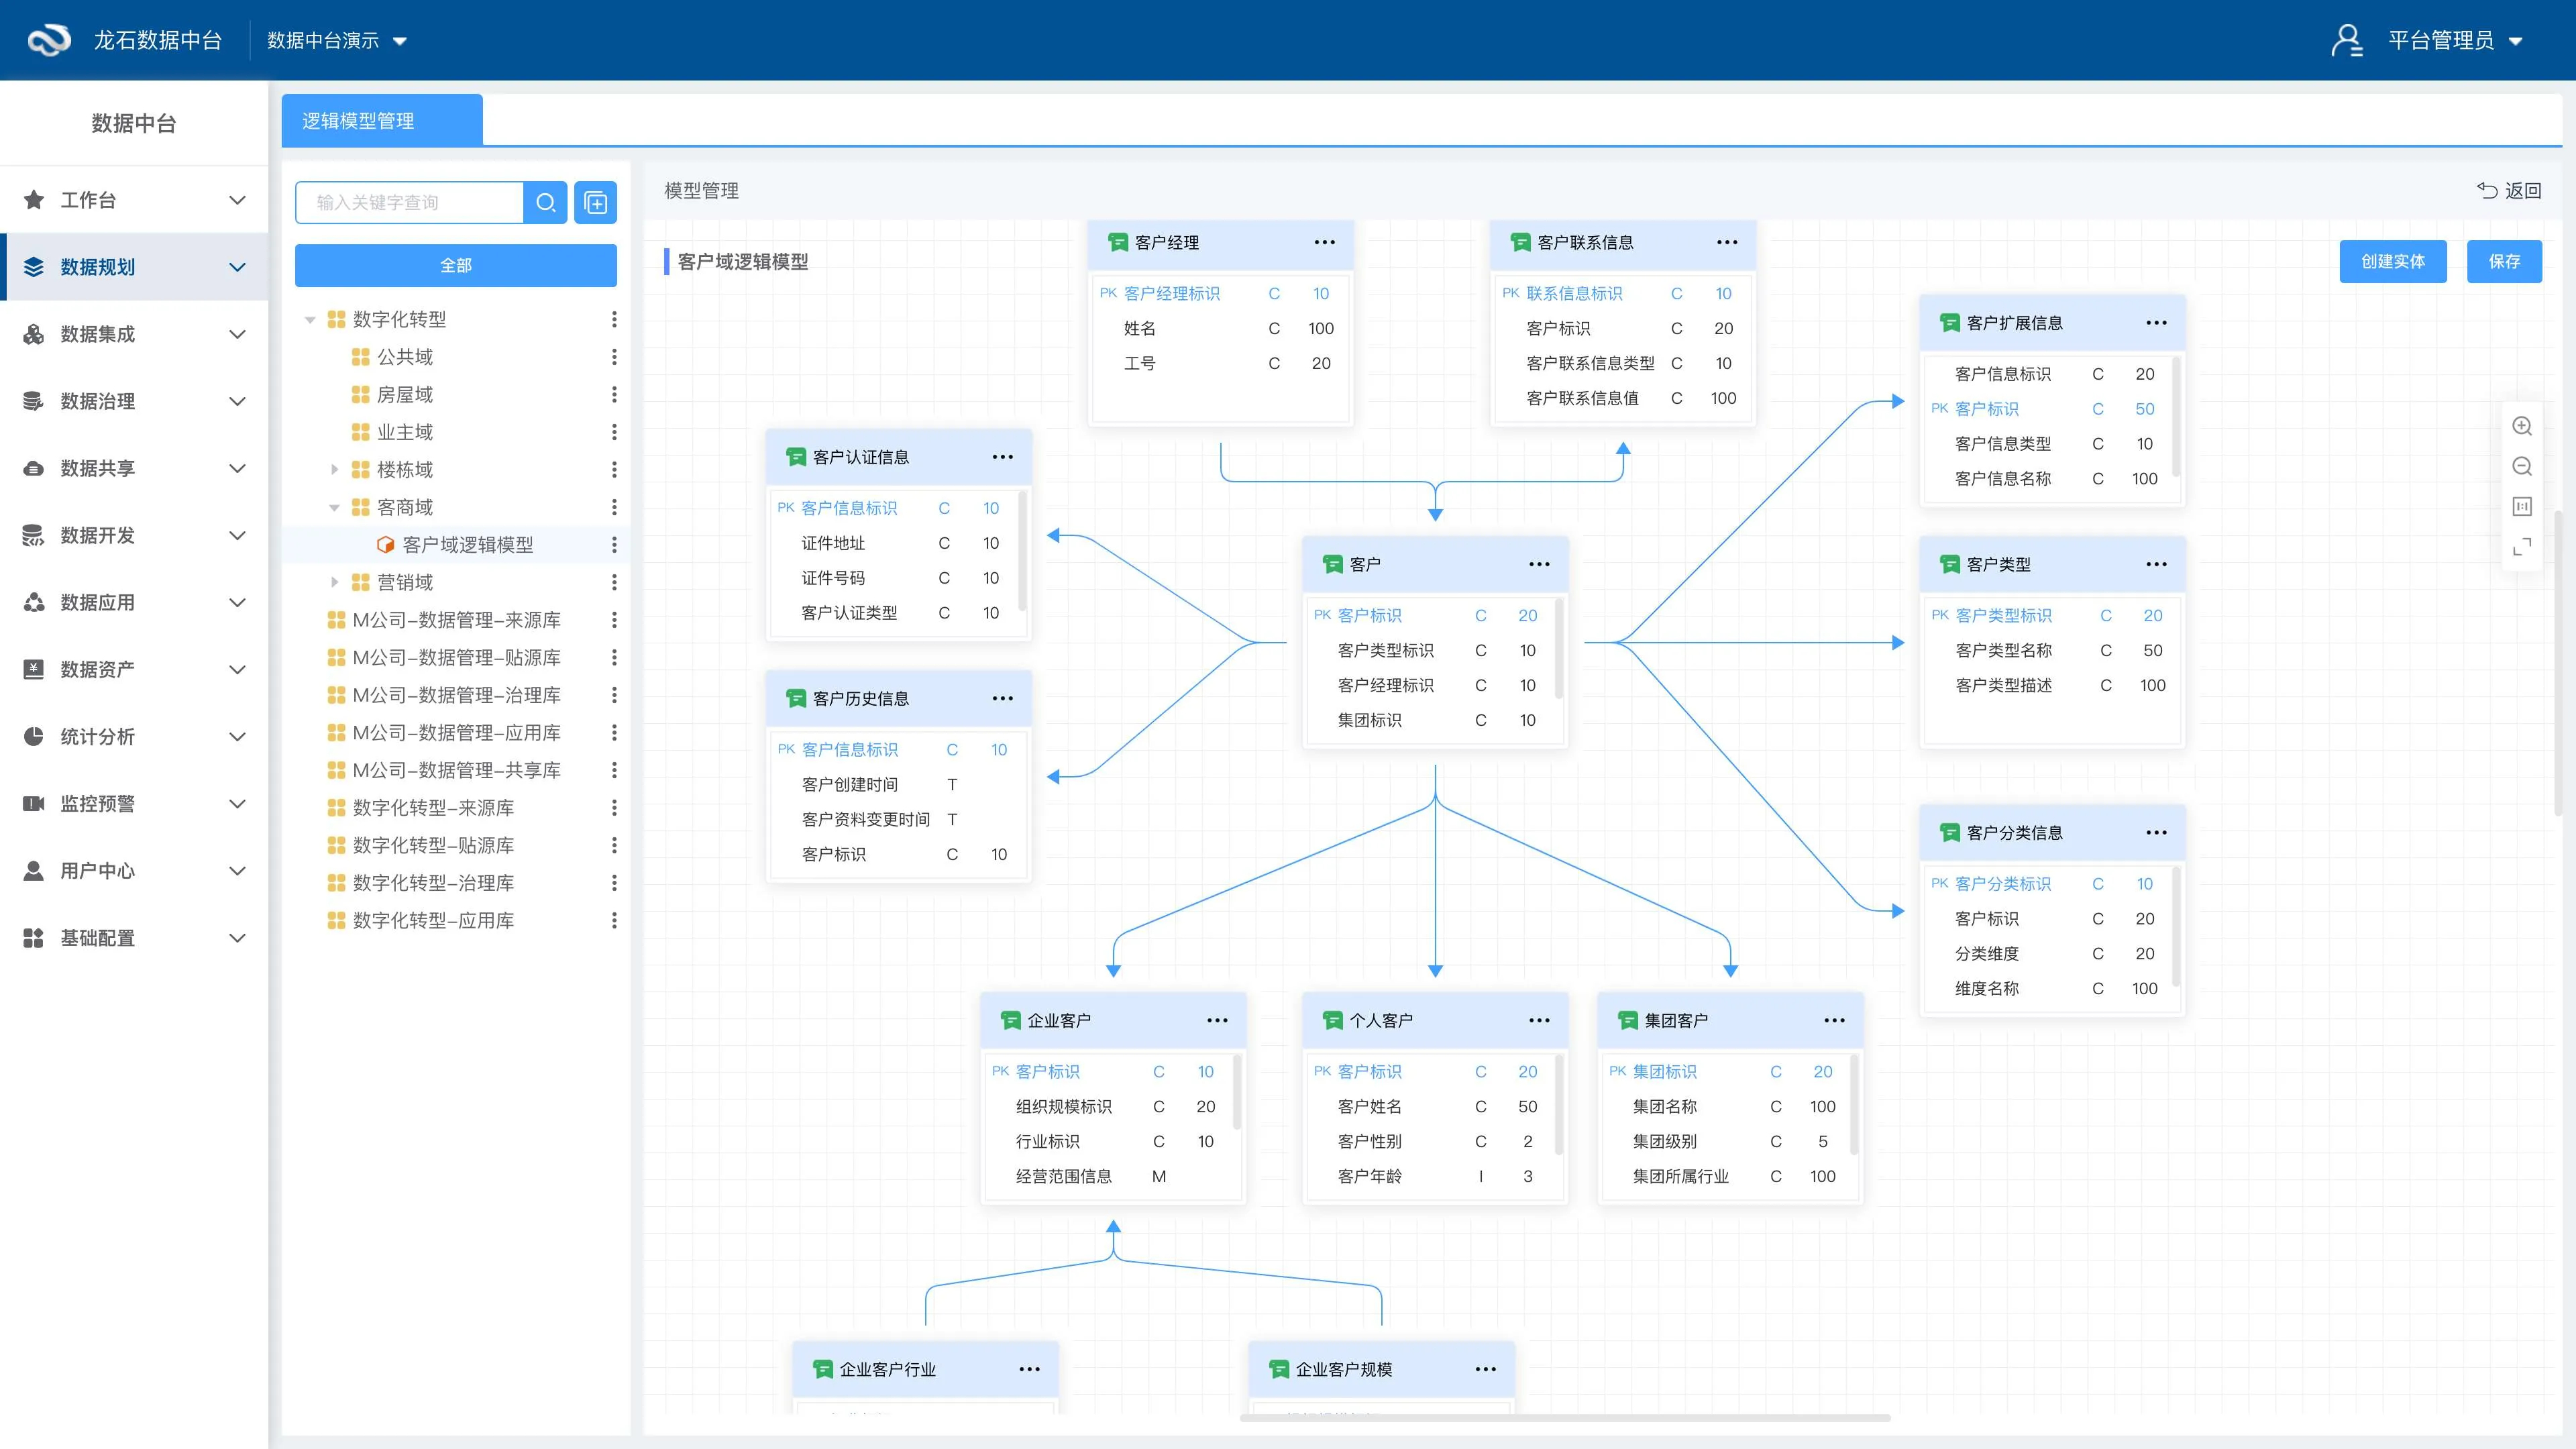Click the add-model icon beside search

(x=596, y=203)
